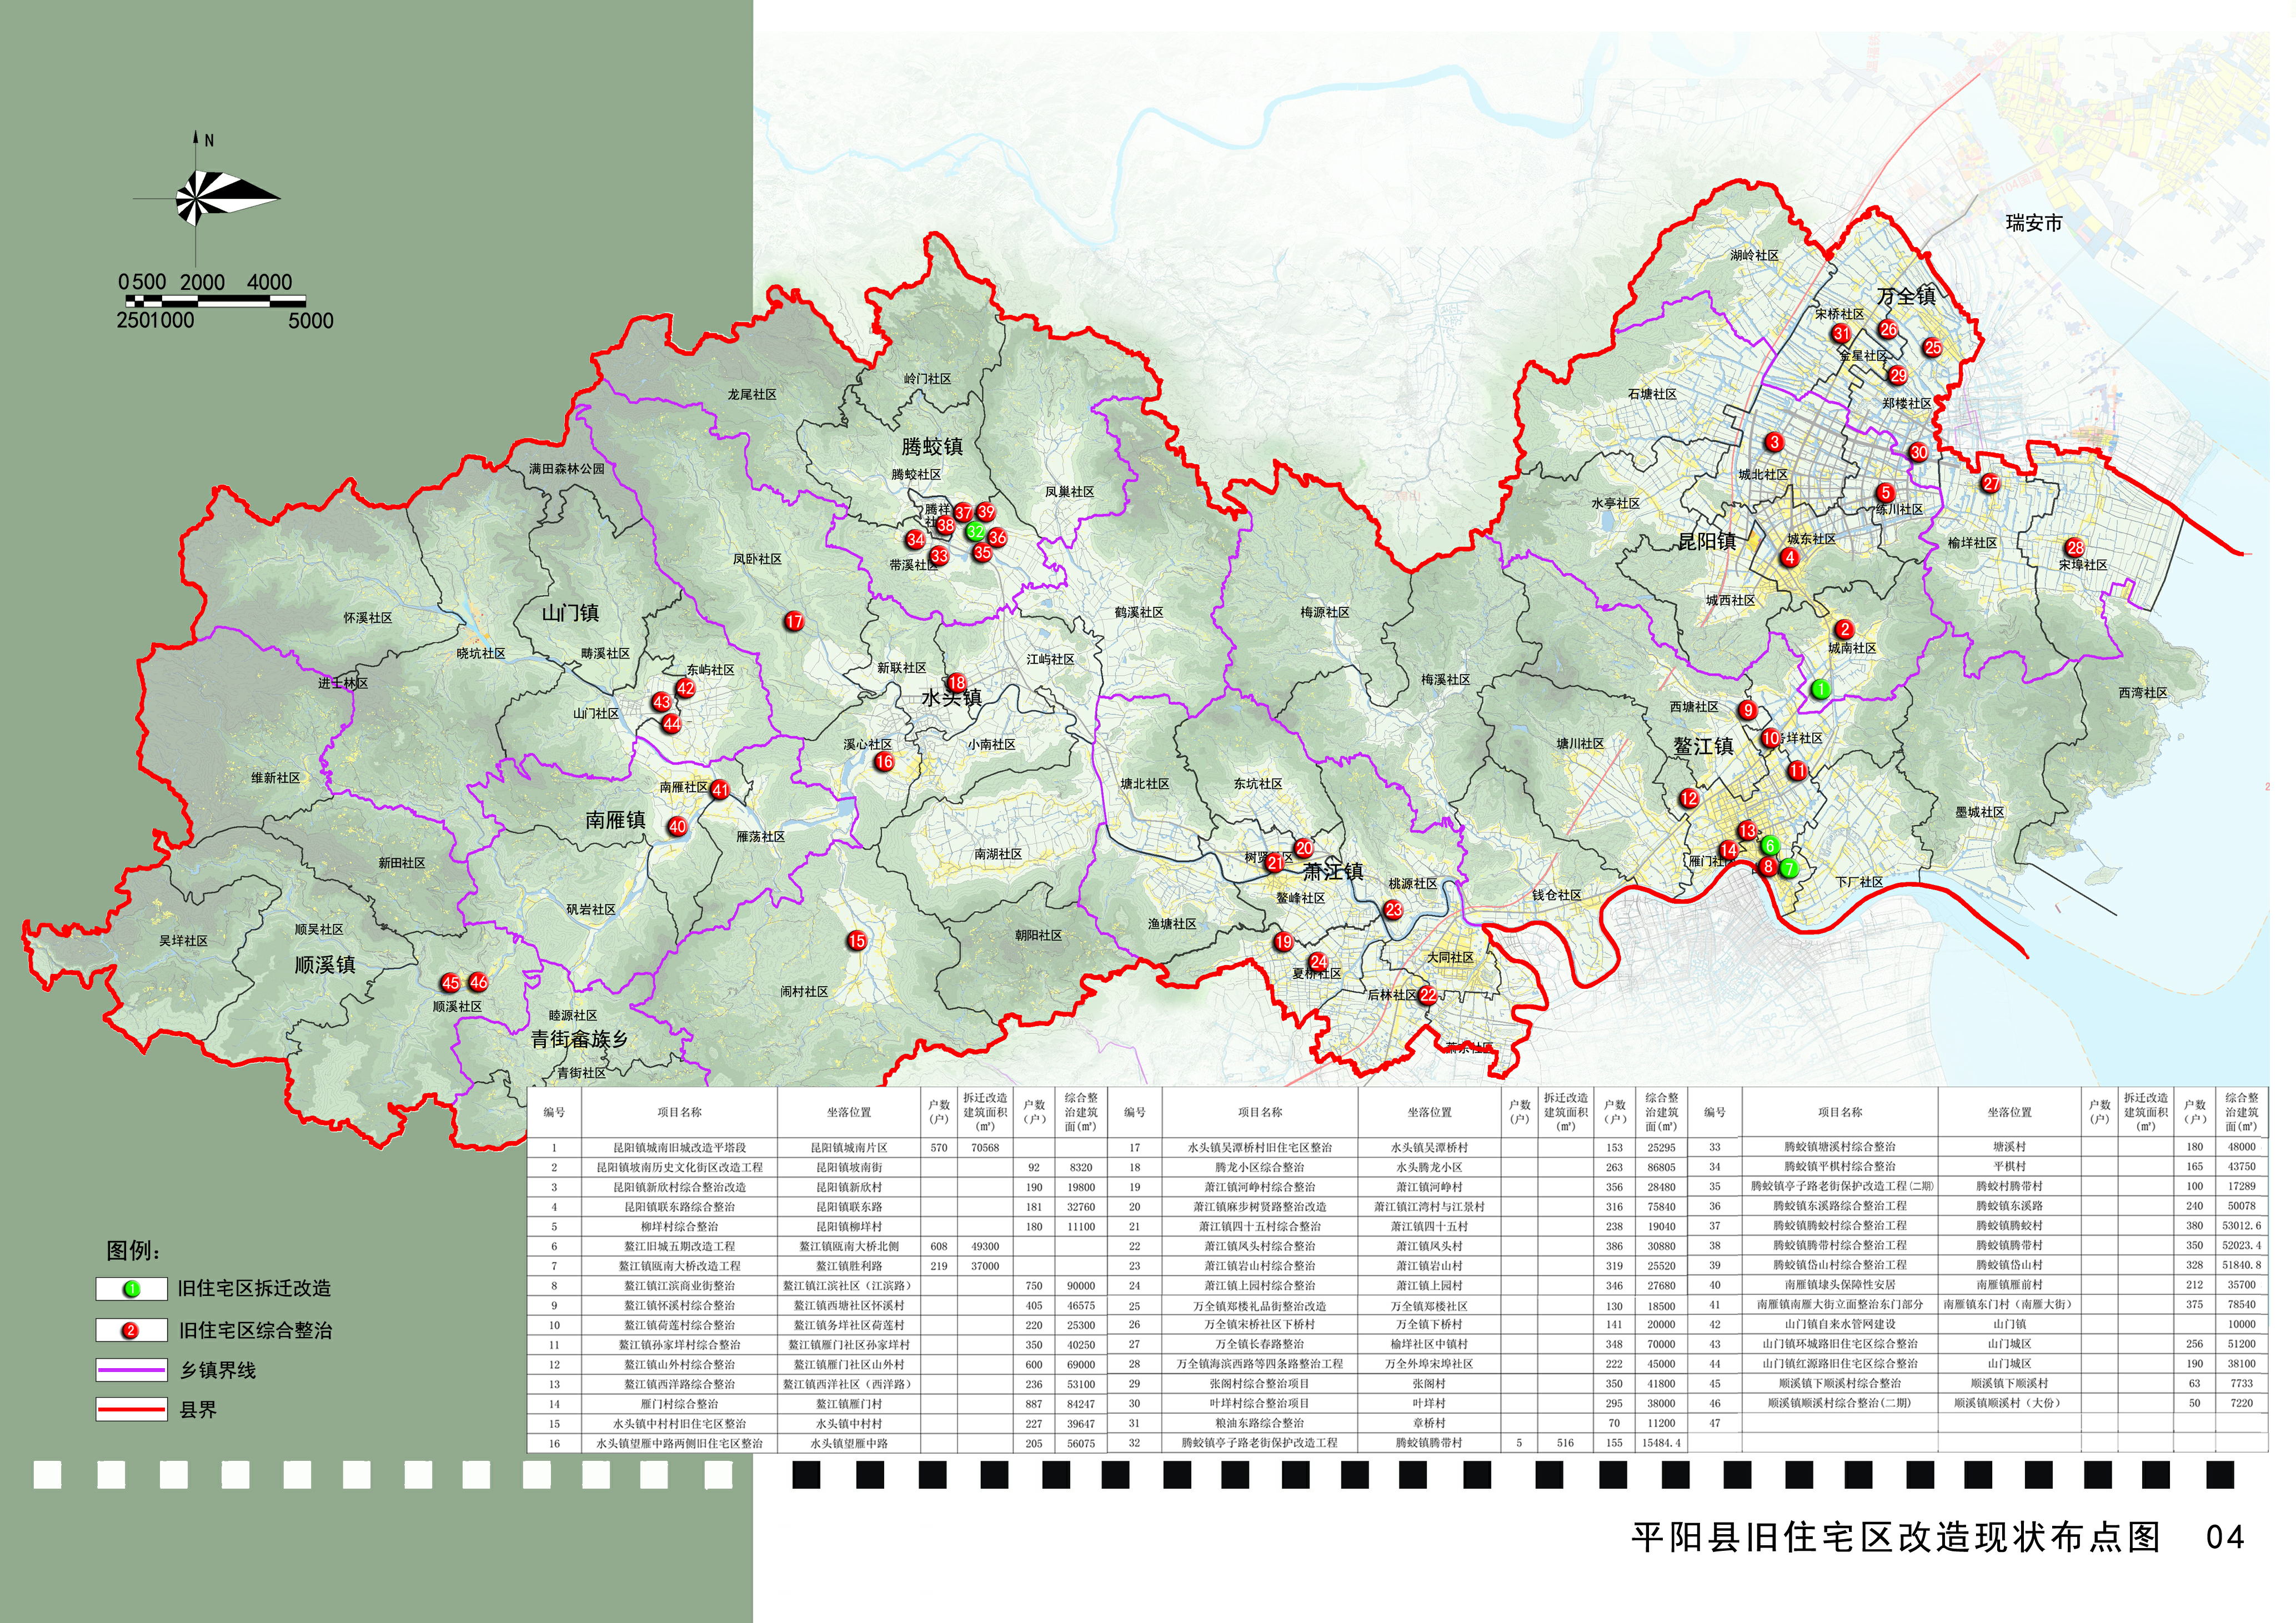Click the 乡镇界线 legend label
The width and height of the screenshot is (2296, 1623).
(218, 1370)
